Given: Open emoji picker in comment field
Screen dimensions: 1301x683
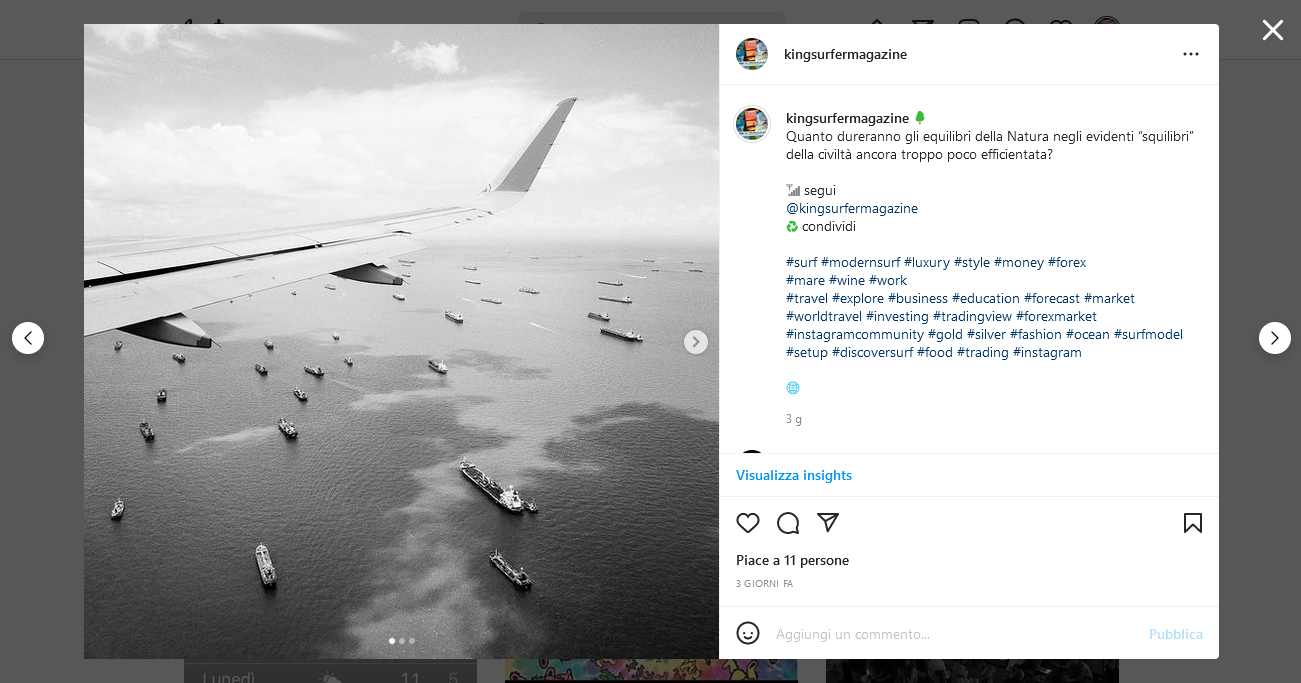Looking at the screenshot, I should pyautogui.click(x=748, y=633).
